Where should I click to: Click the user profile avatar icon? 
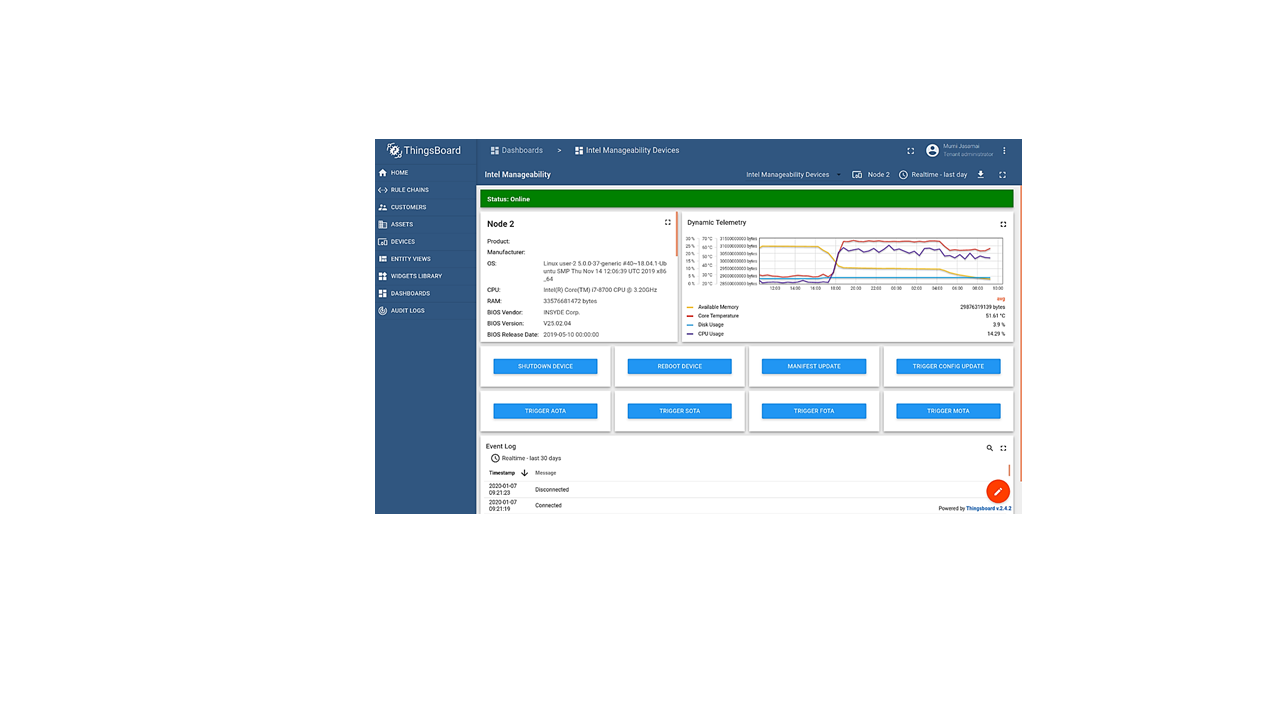[x=932, y=151]
